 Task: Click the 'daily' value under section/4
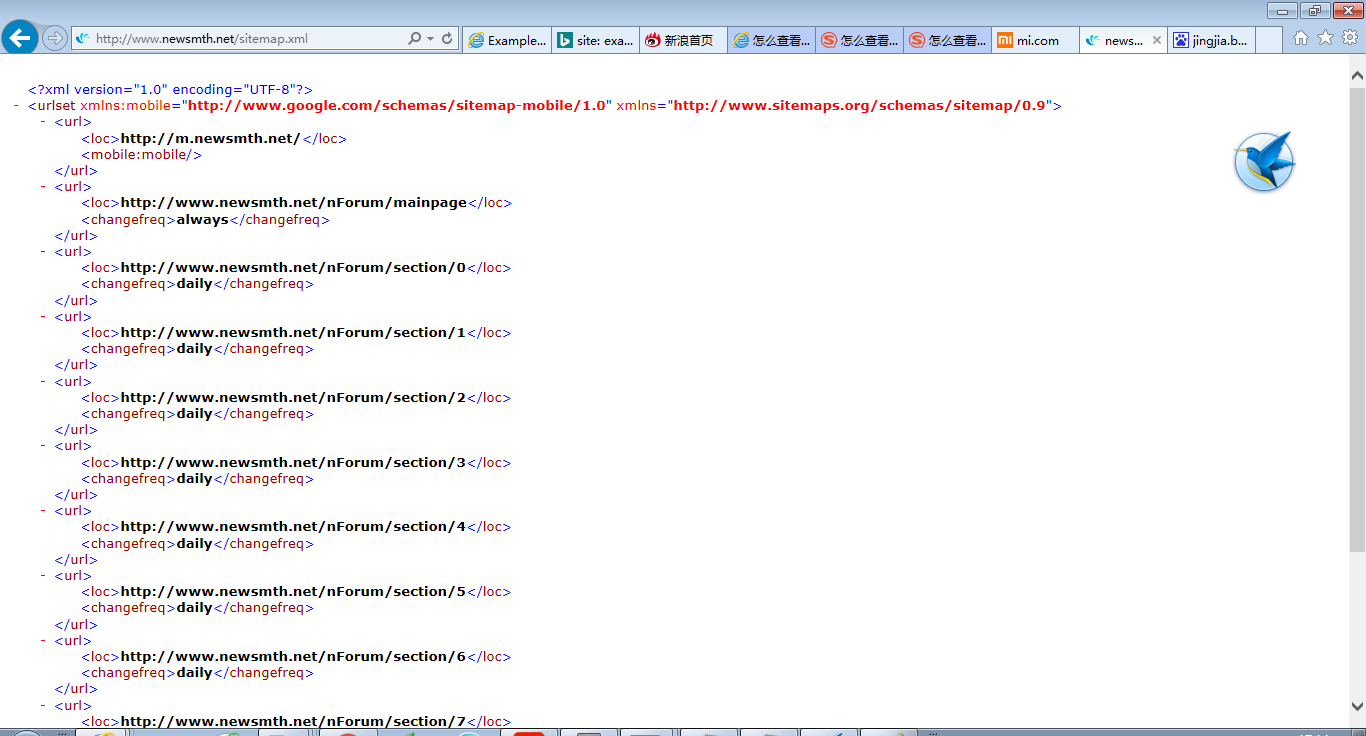point(195,543)
